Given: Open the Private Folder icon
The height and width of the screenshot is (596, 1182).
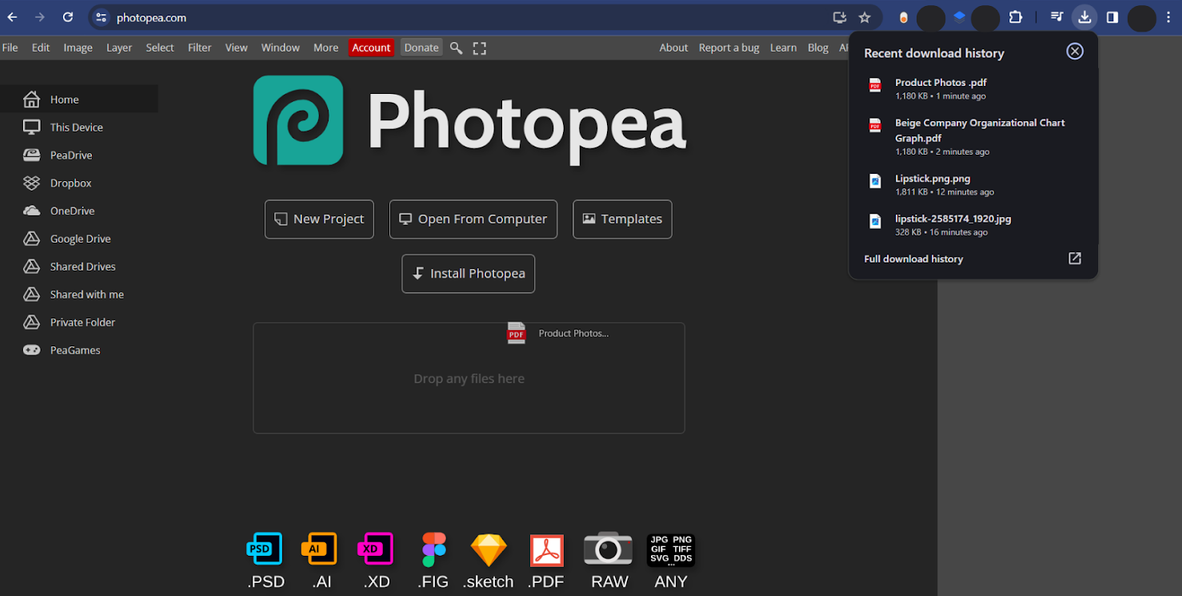Looking at the screenshot, I should 31,322.
